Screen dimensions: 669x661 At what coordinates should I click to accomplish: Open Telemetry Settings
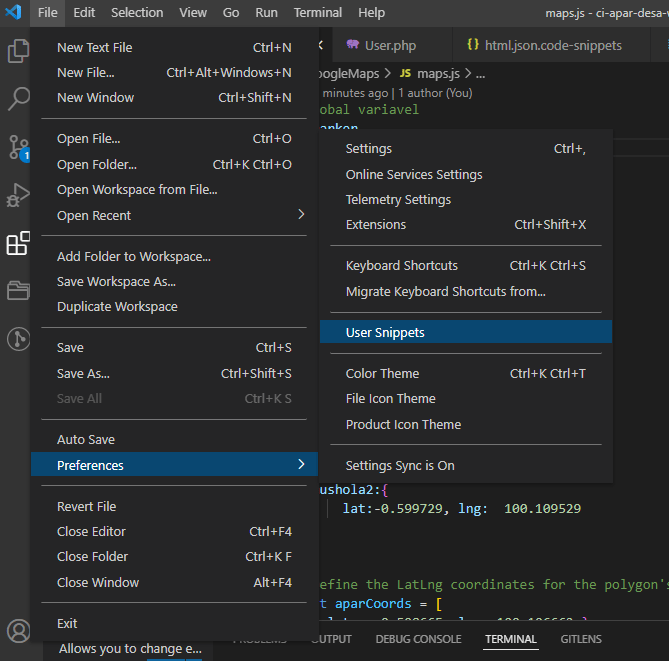(466, 200)
